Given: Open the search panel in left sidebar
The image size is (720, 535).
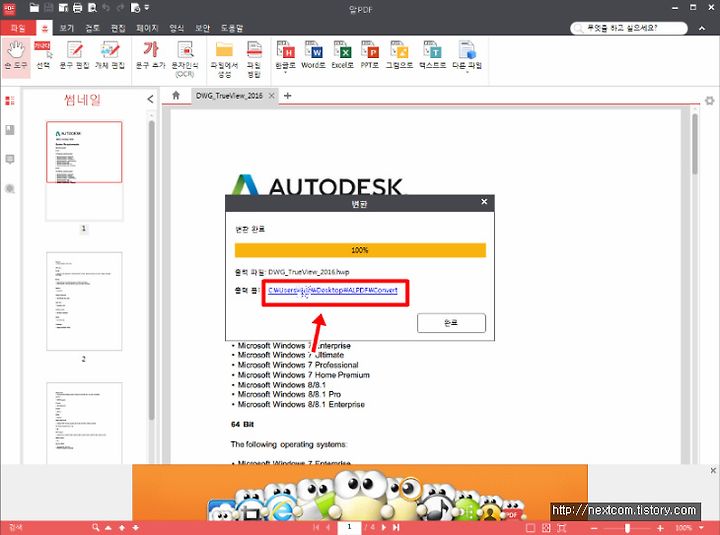Looking at the screenshot, I should click(x=10, y=189).
